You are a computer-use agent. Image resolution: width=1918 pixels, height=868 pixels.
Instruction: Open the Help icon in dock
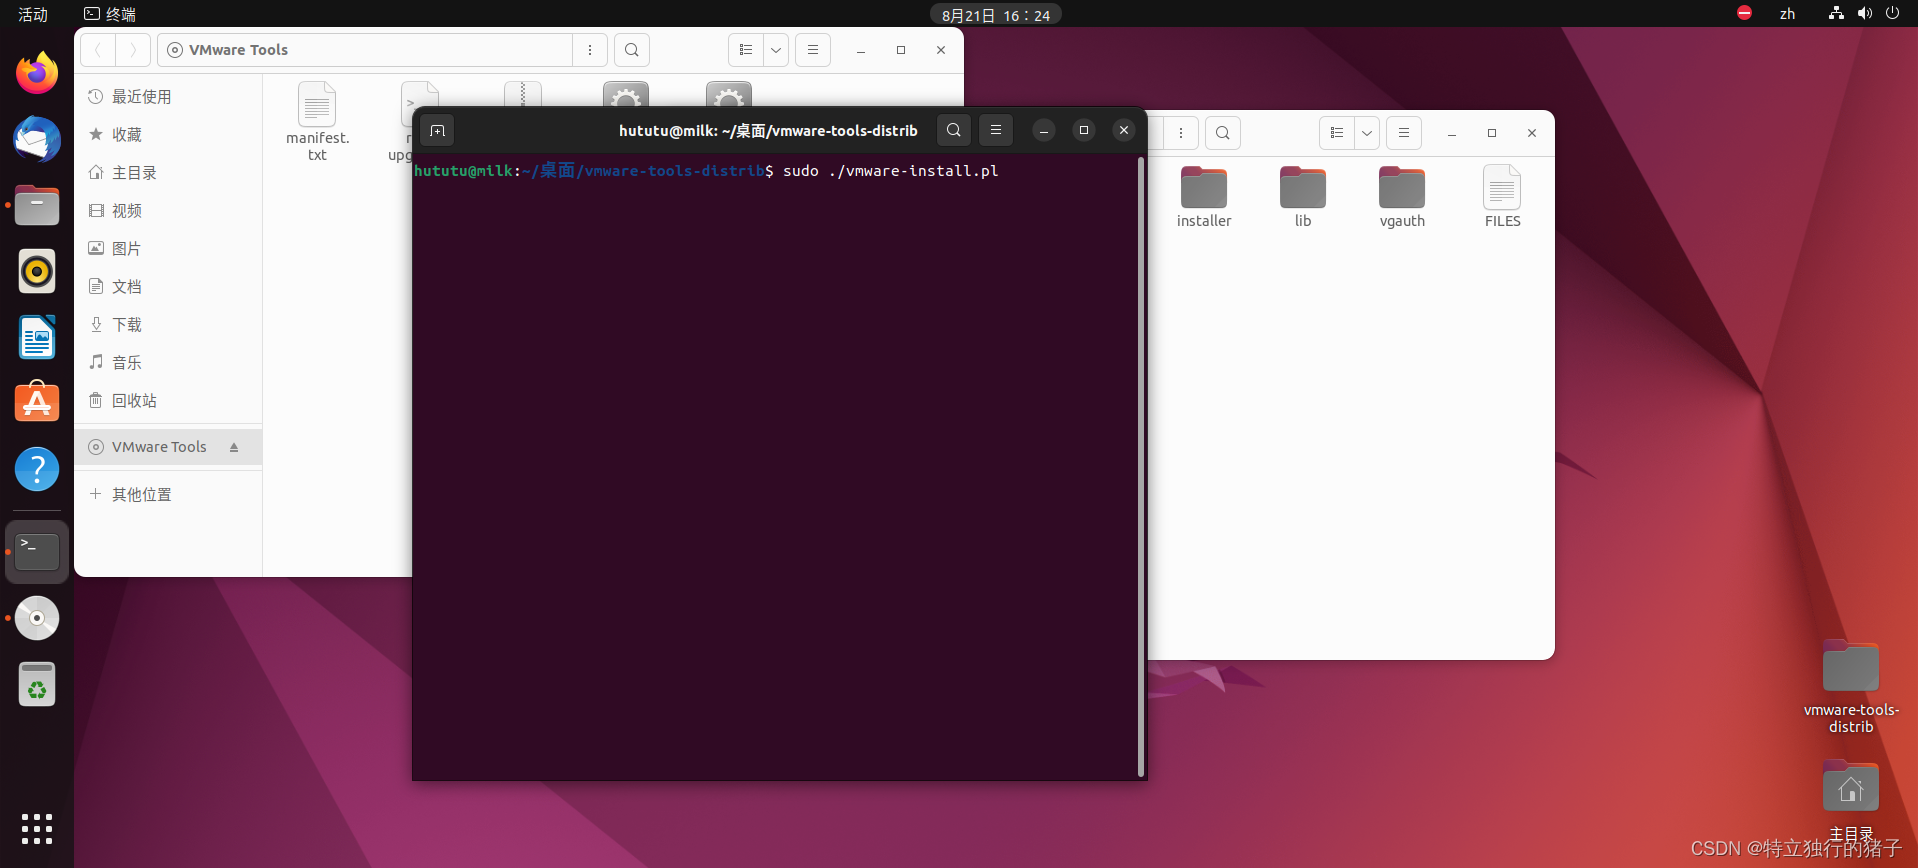(x=37, y=469)
